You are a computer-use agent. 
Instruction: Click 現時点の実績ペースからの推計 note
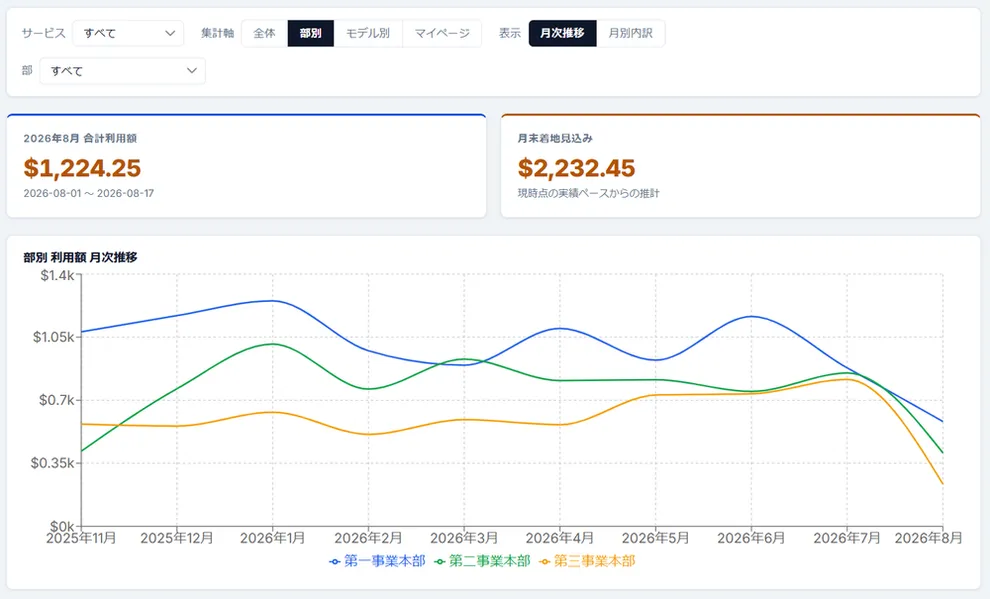(x=588, y=193)
